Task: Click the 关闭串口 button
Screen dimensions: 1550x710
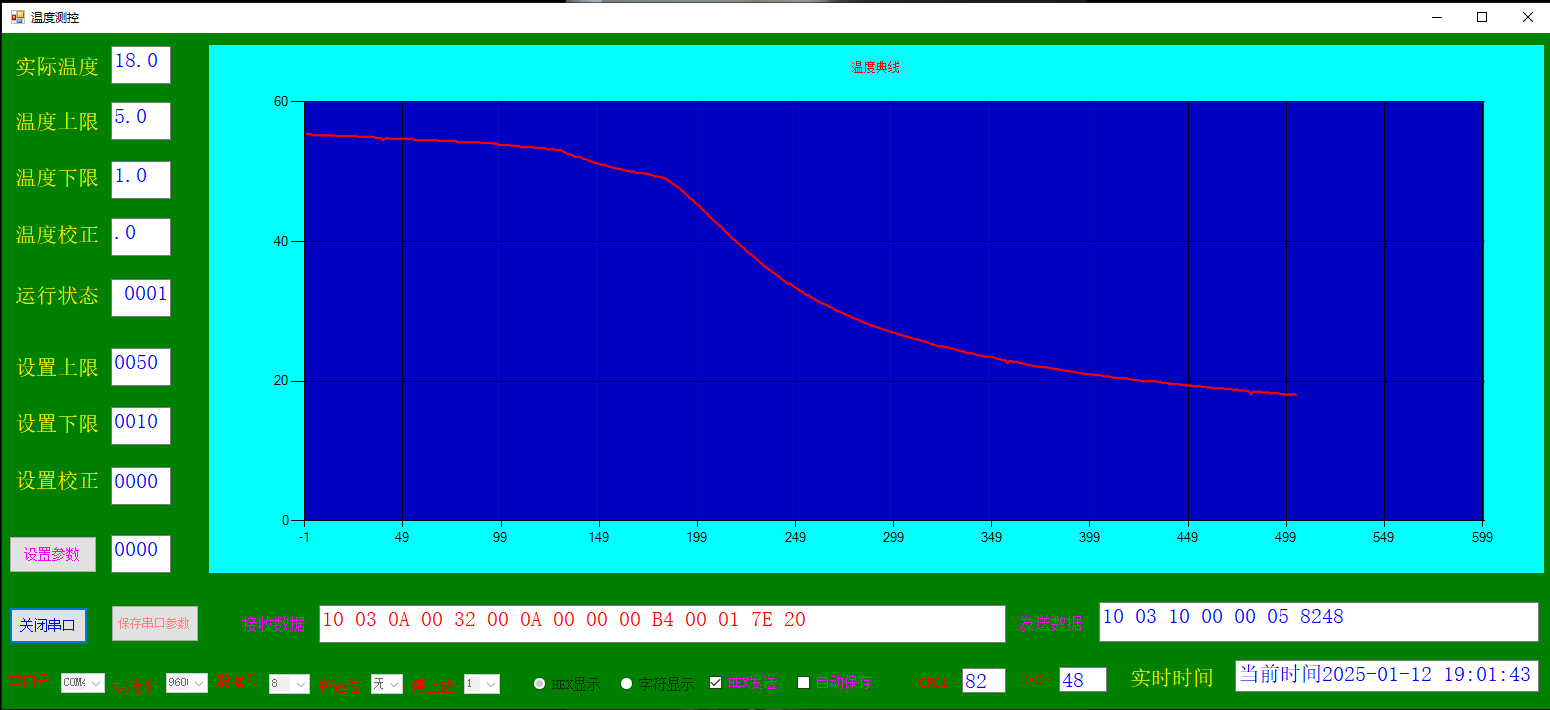Action: [48, 625]
